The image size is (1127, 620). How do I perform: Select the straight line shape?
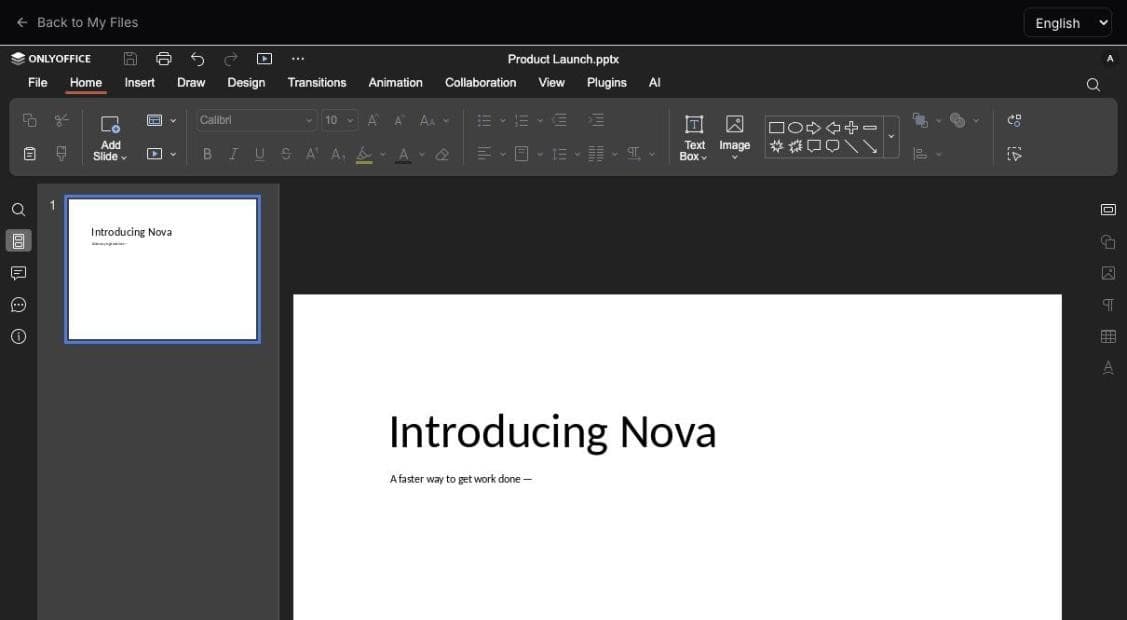click(851, 147)
